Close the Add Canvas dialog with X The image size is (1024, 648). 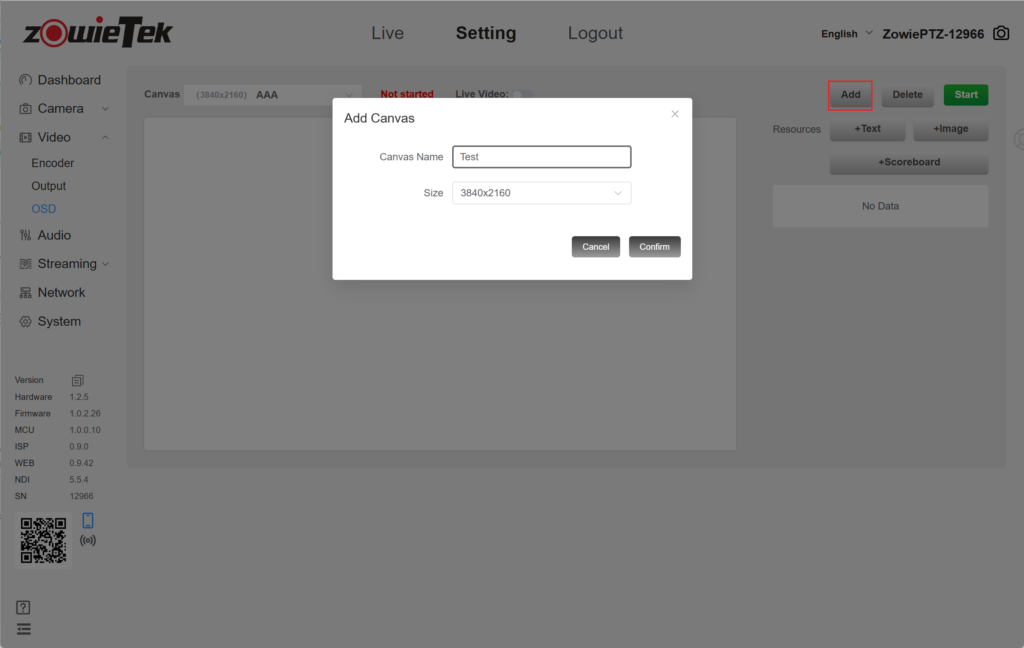click(x=675, y=114)
